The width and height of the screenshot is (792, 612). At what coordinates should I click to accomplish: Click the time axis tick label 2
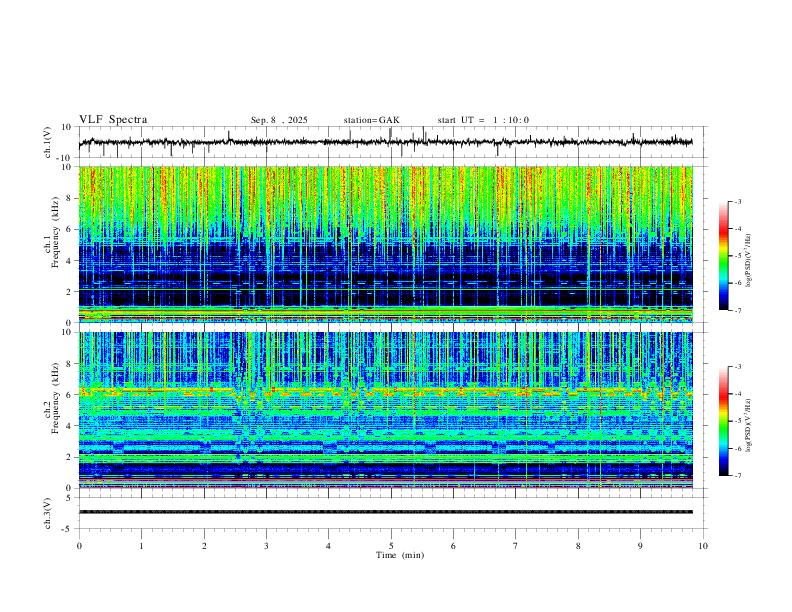tap(204, 546)
